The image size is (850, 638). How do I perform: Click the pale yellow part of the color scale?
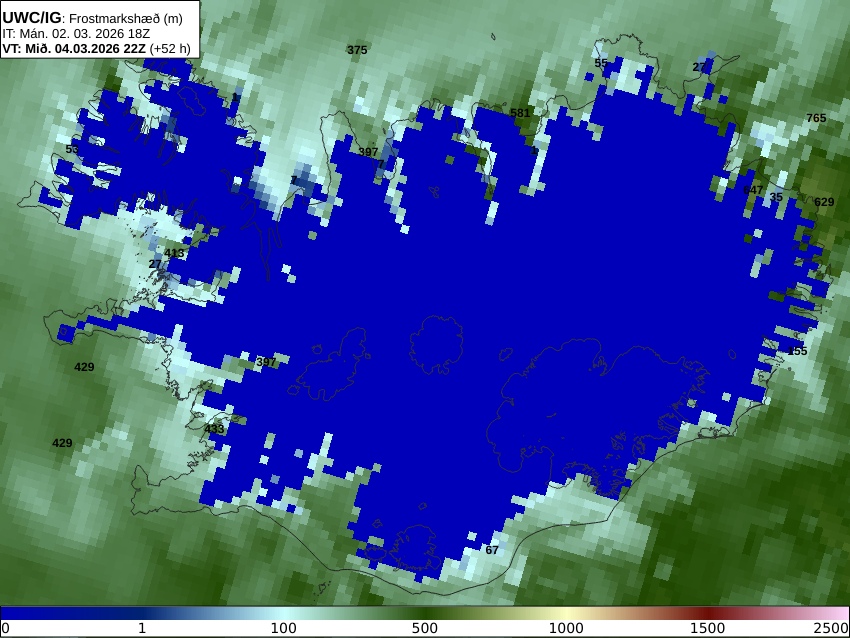click(x=566, y=613)
